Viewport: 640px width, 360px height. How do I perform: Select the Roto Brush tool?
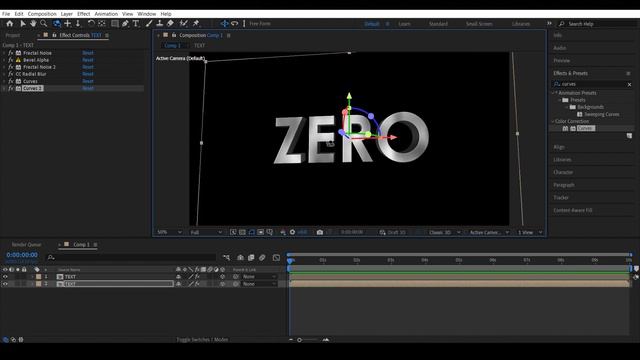[184, 24]
